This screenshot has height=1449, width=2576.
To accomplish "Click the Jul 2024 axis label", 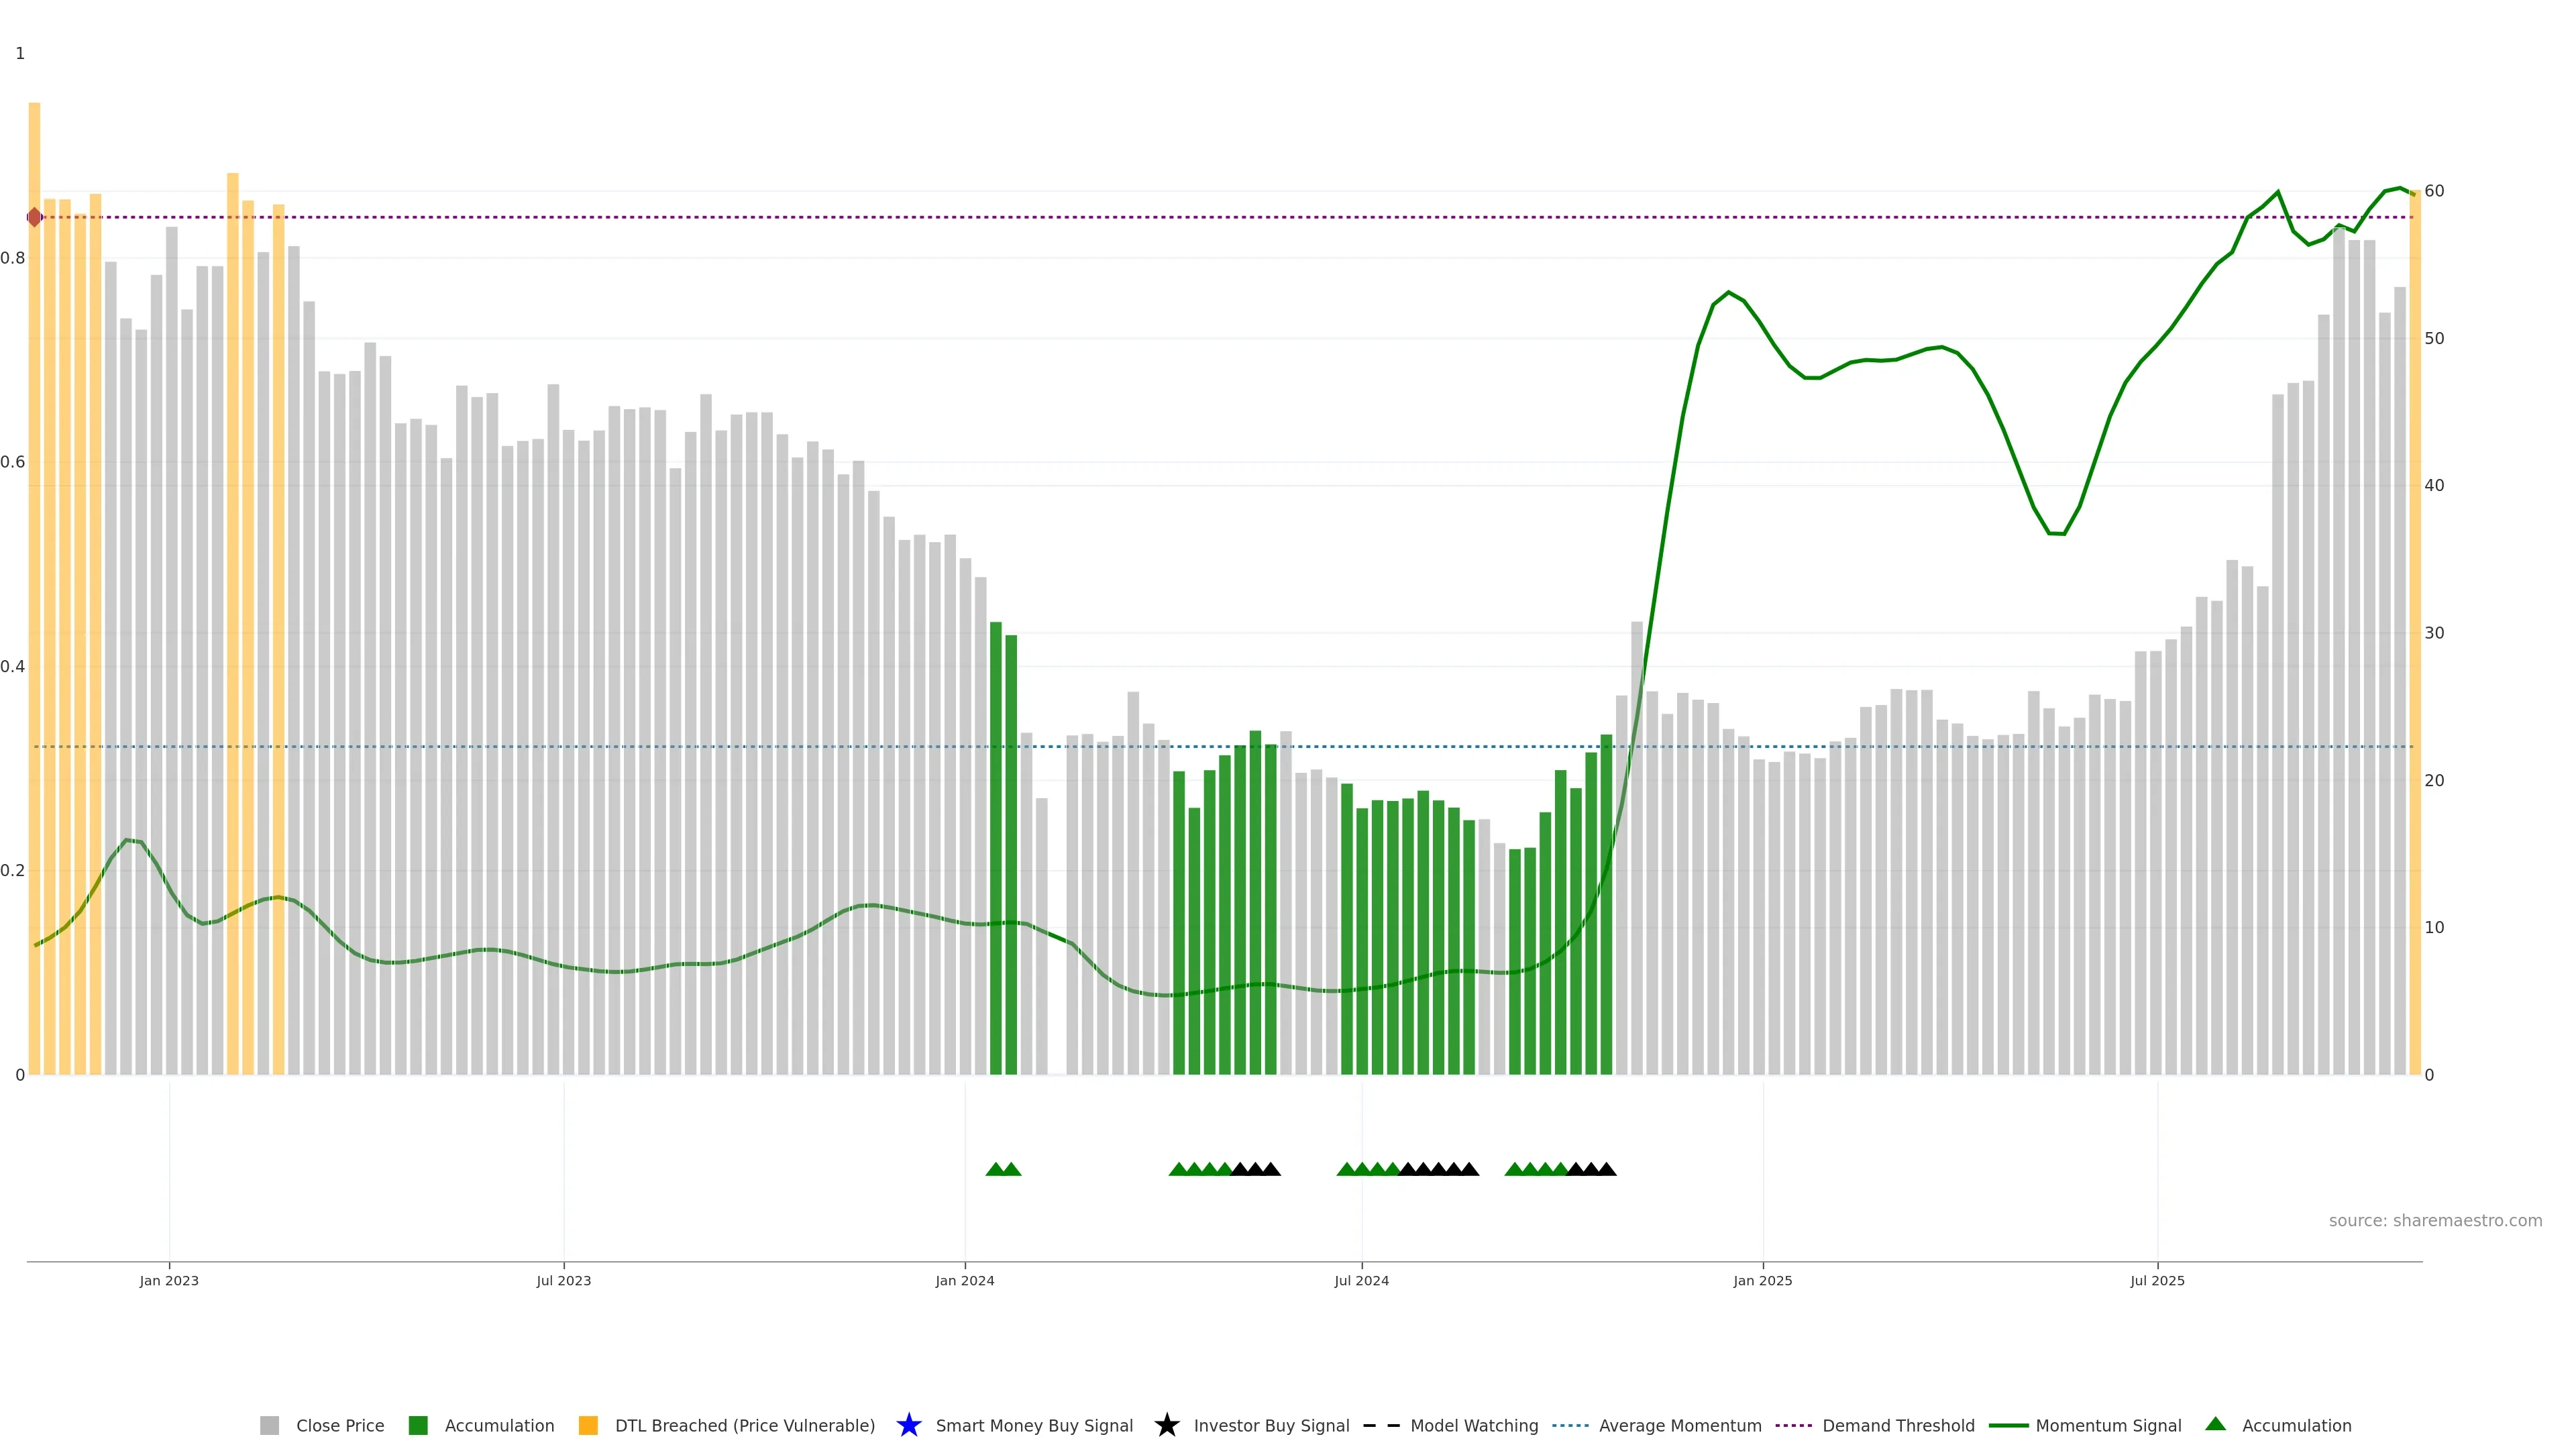I will tap(1361, 1280).
